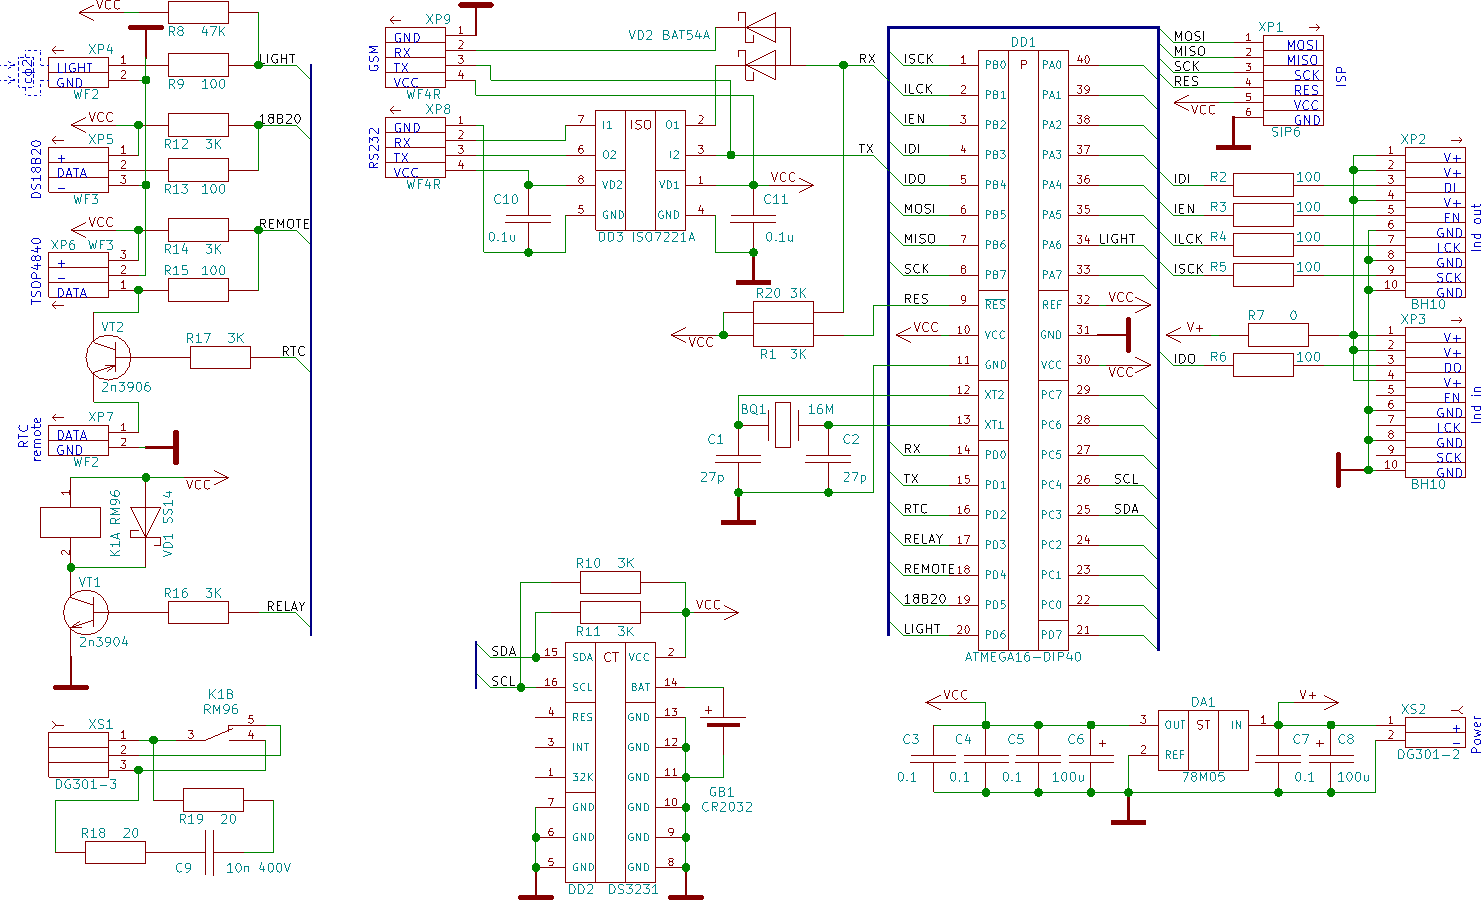Click the XS1 DG301-3 terminal block

pyautogui.click(x=78, y=753)
